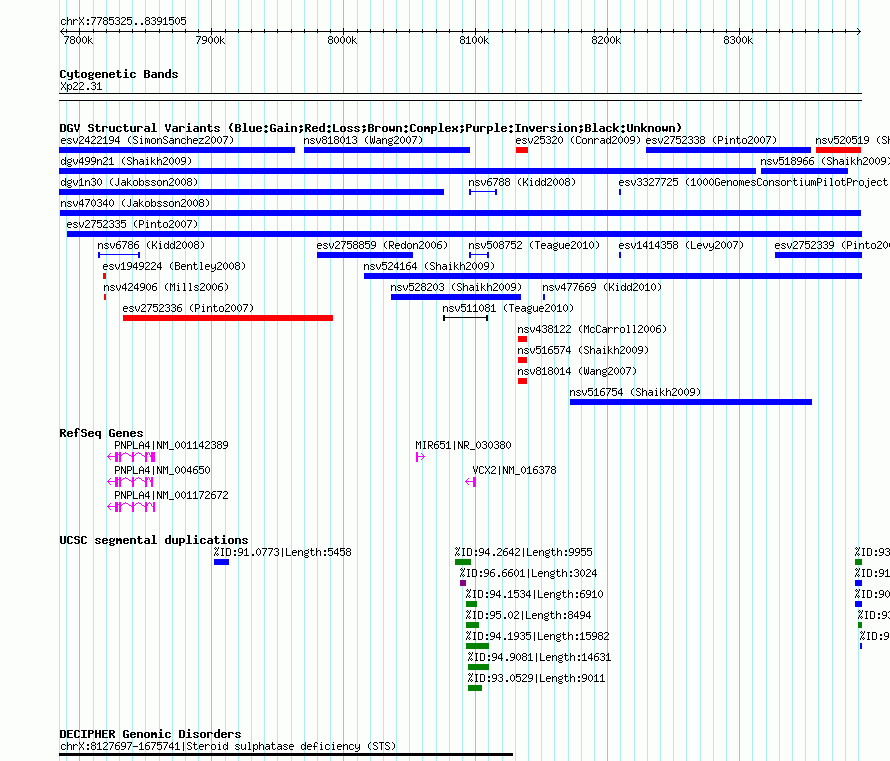Click the 8300k ruler position
The width and height of the screenshot is (890, 761).
[x=738, y=40]
